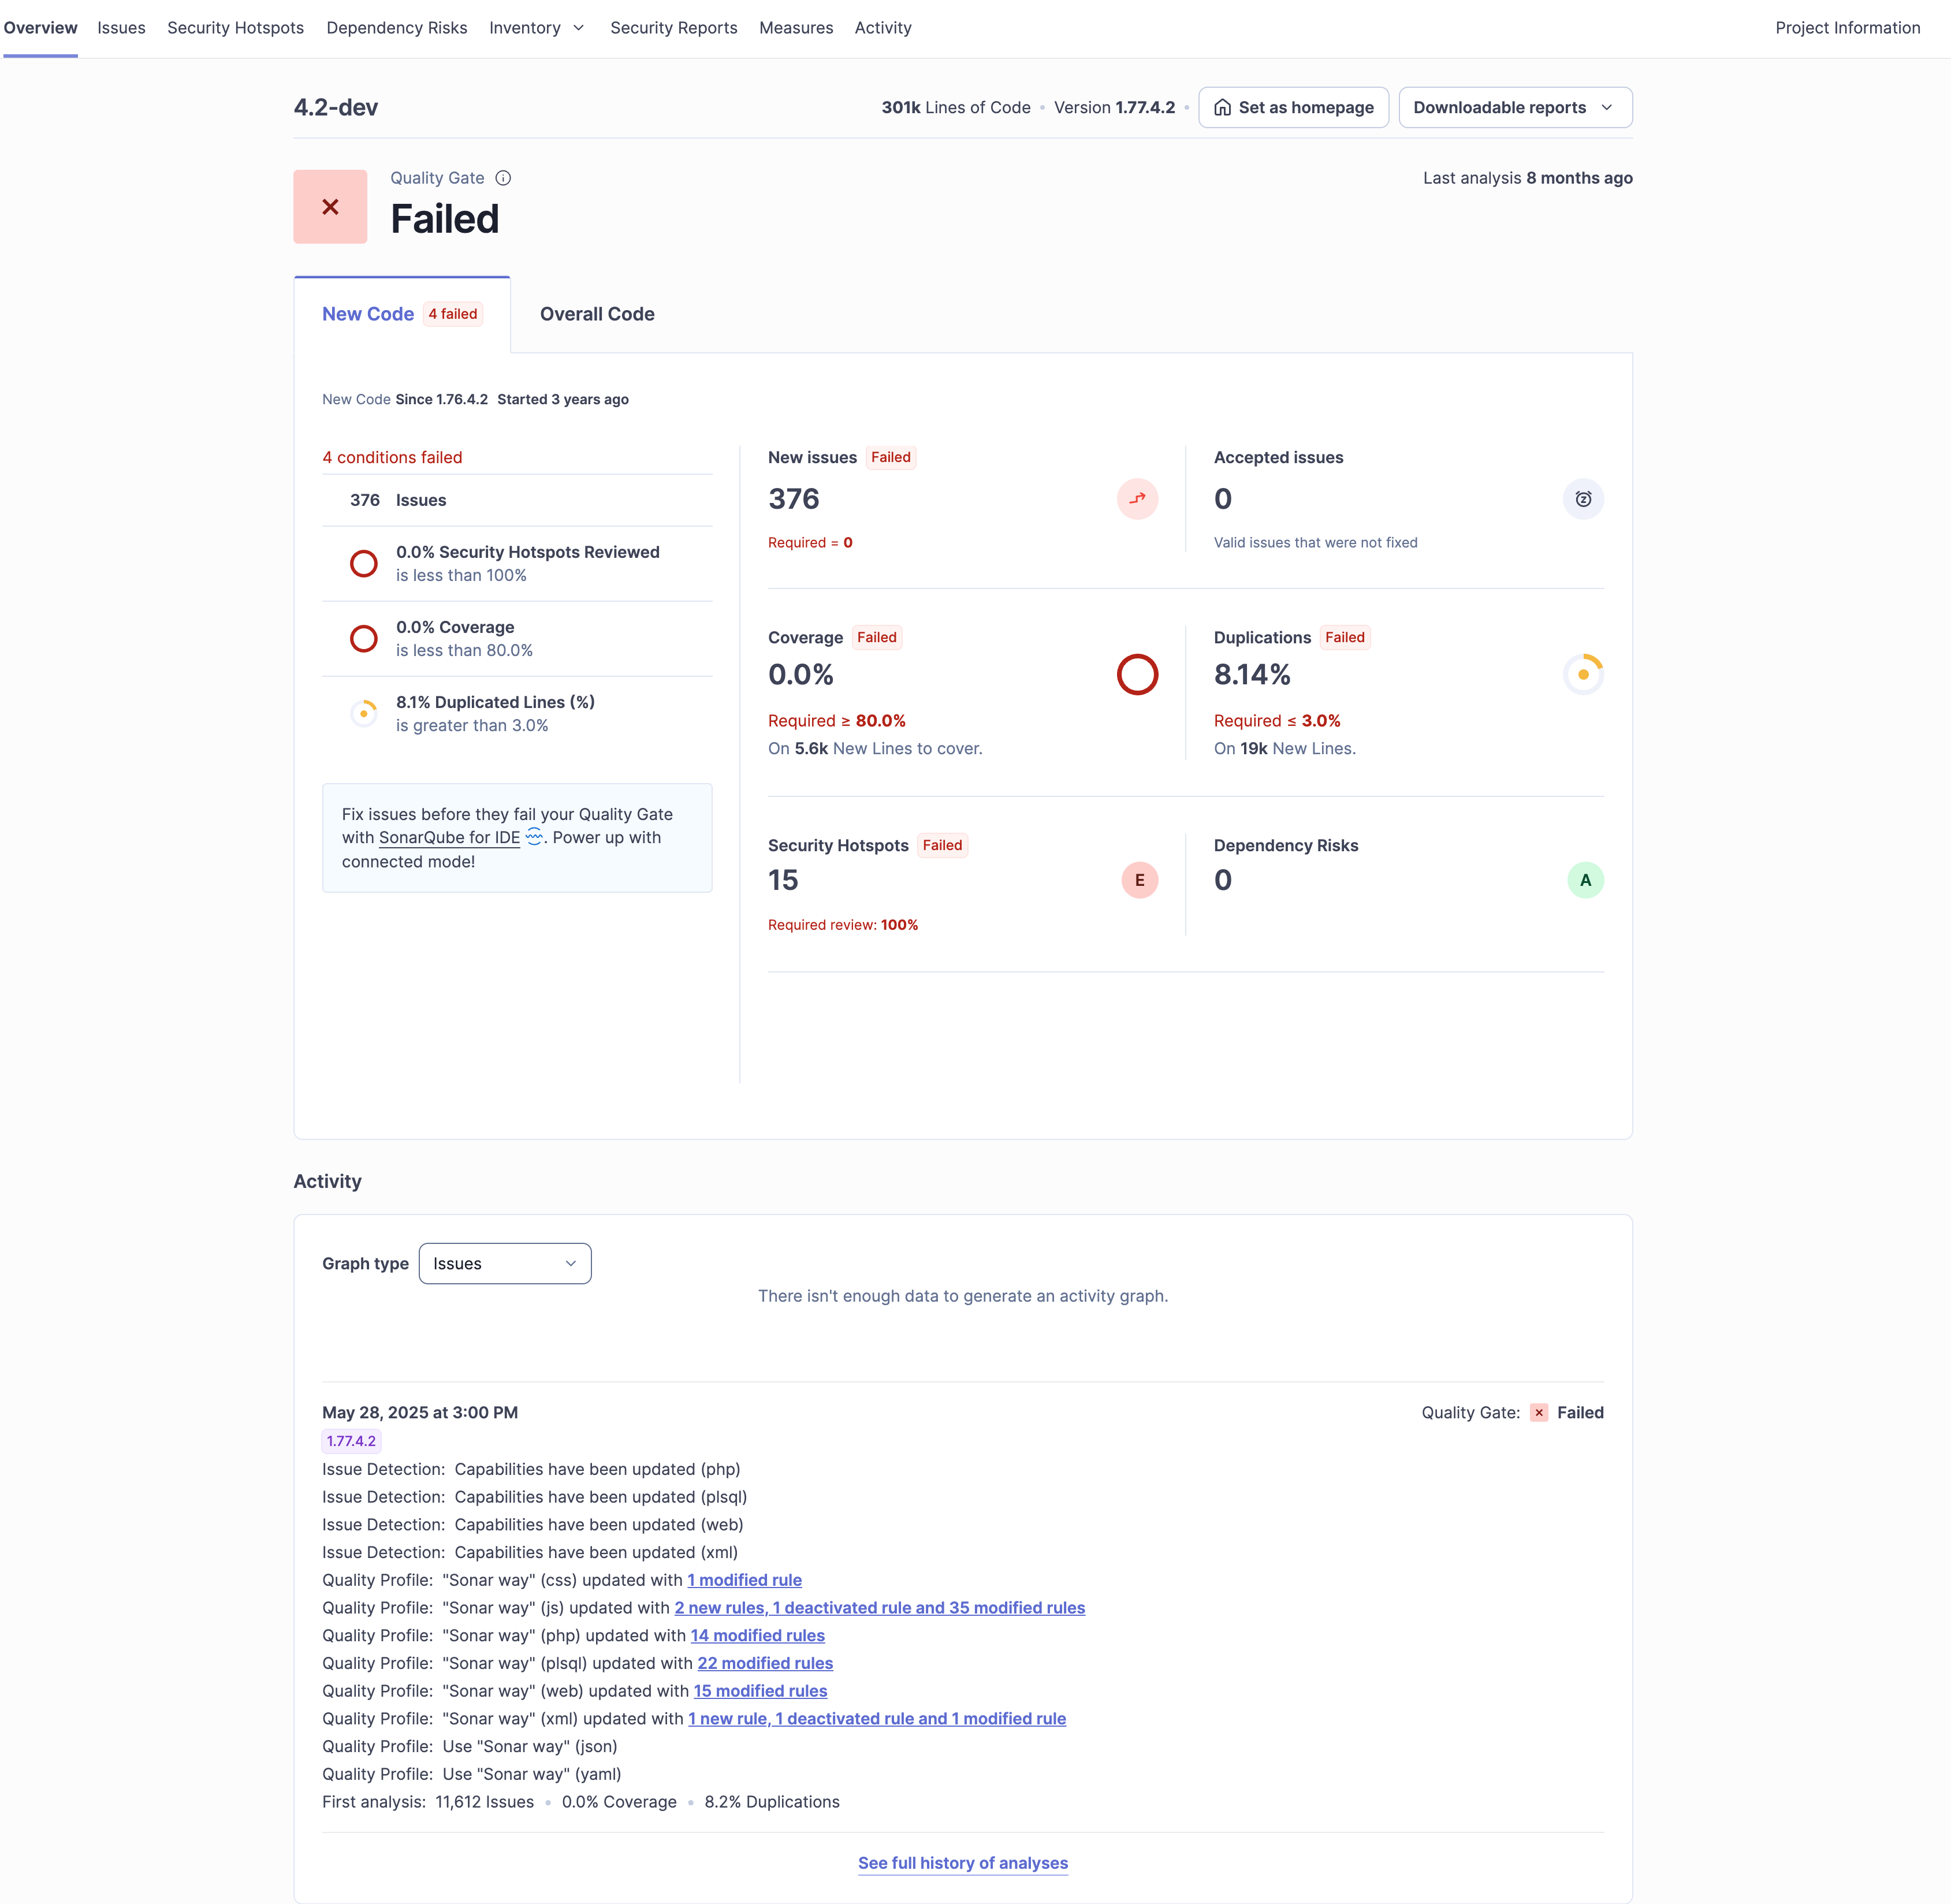Open the Graph type Issues selector
1951x1904 pixels.
[x=504, y=1264]
